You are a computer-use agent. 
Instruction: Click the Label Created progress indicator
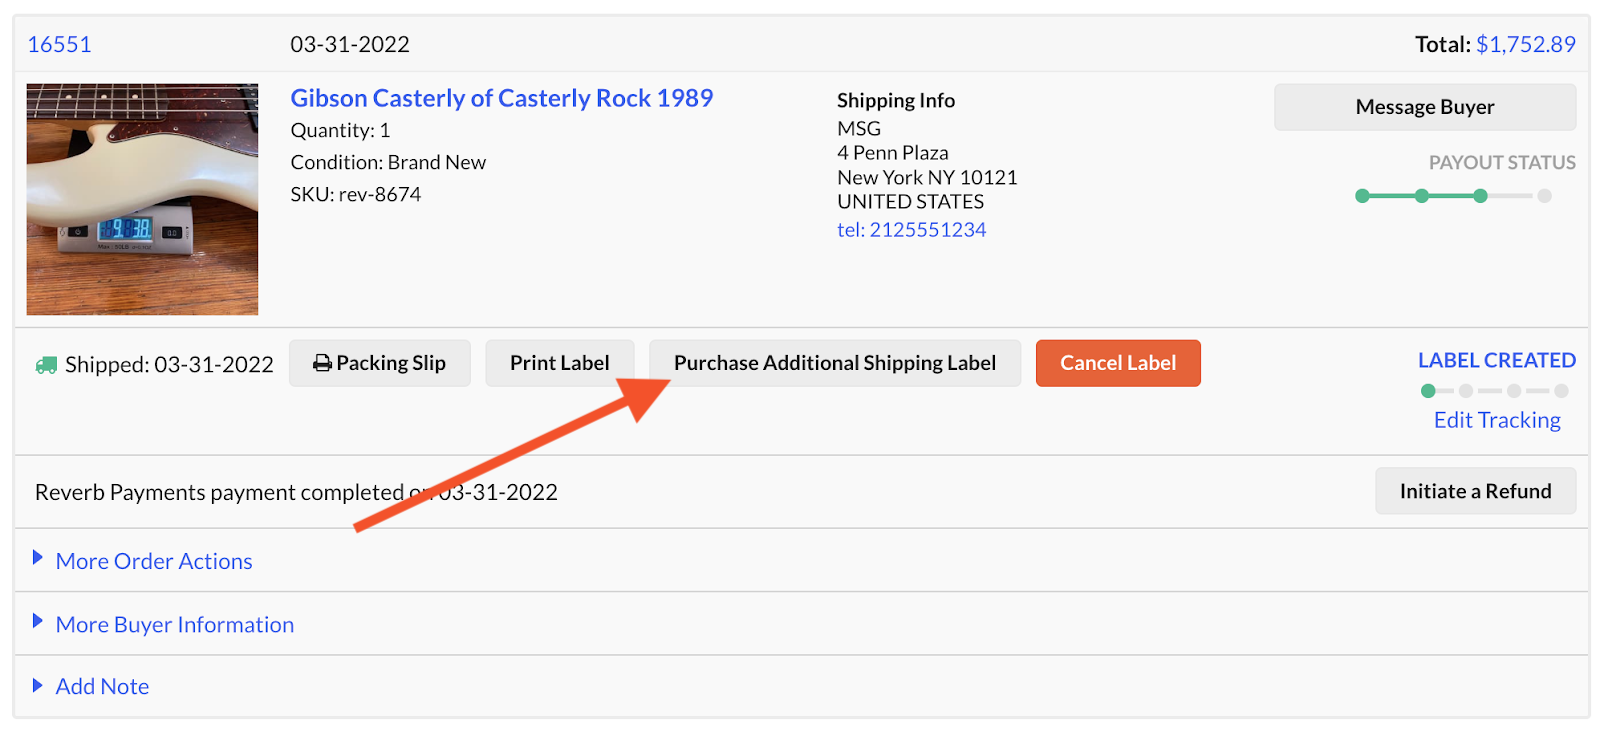point(1494,391)
